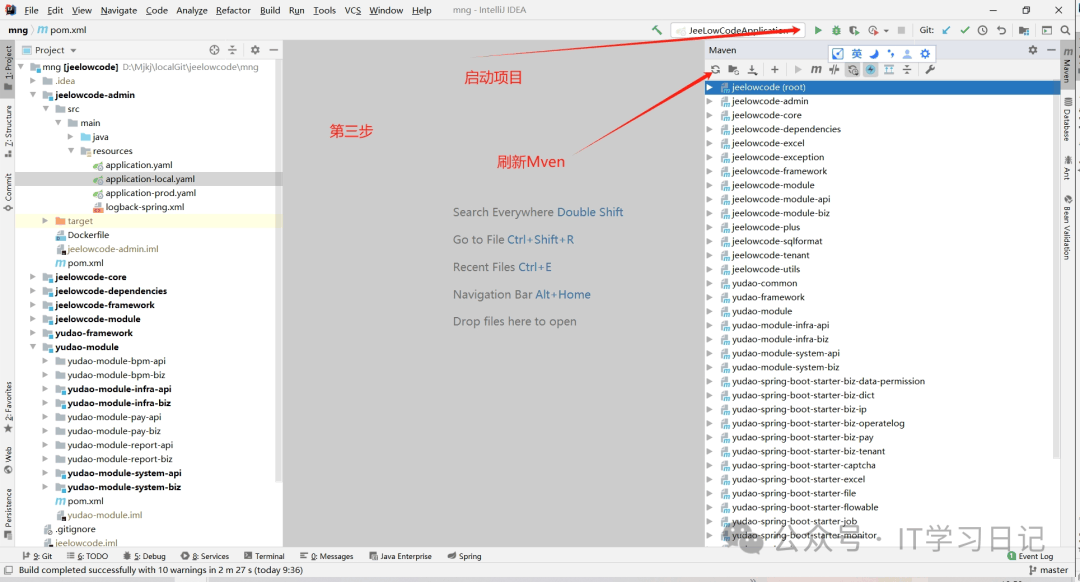Hide the Maven tool window

pyautogui.click(x=1051, y=50)
